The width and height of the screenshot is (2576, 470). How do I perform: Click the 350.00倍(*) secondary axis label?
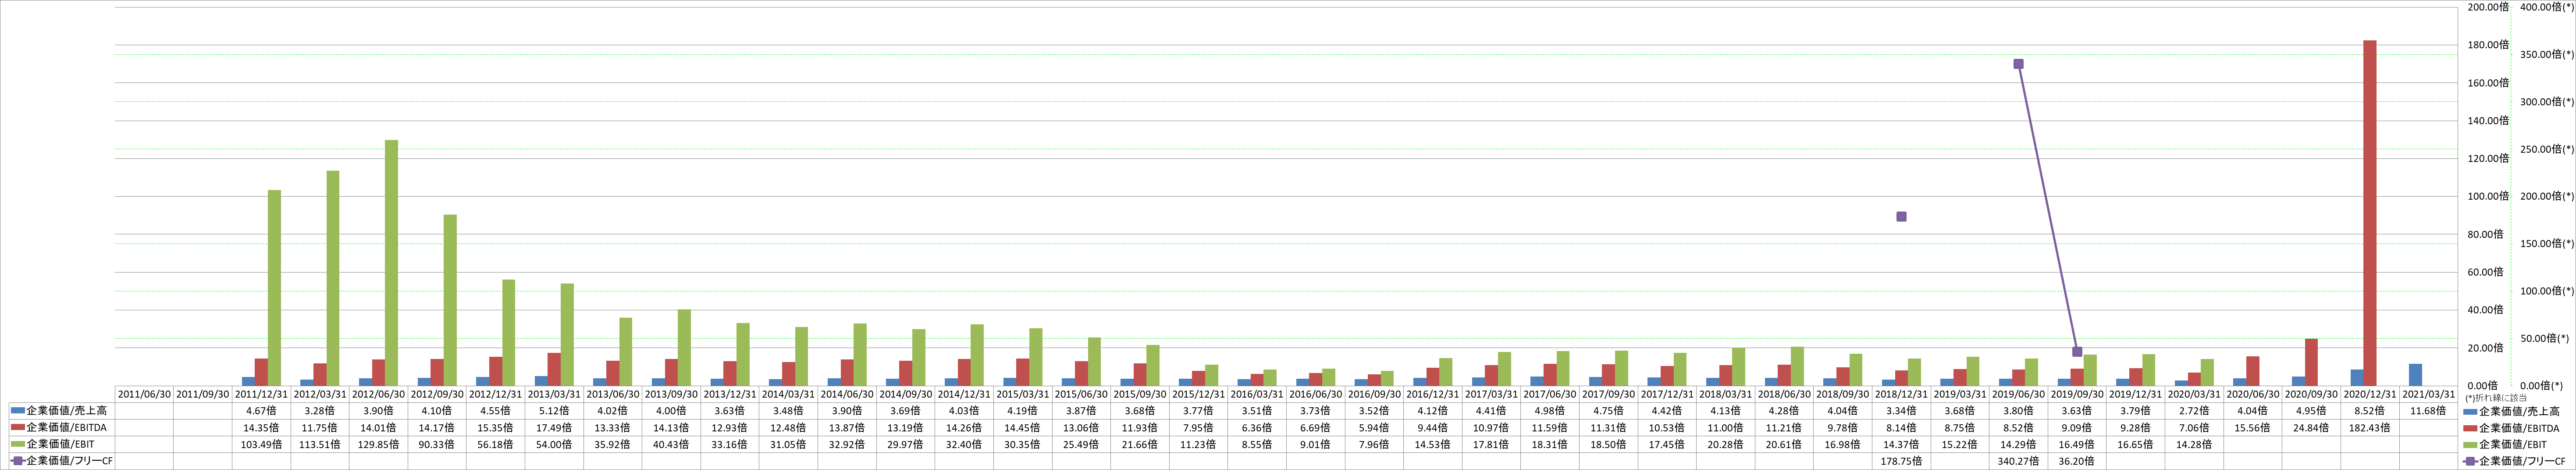[2546, 54]
